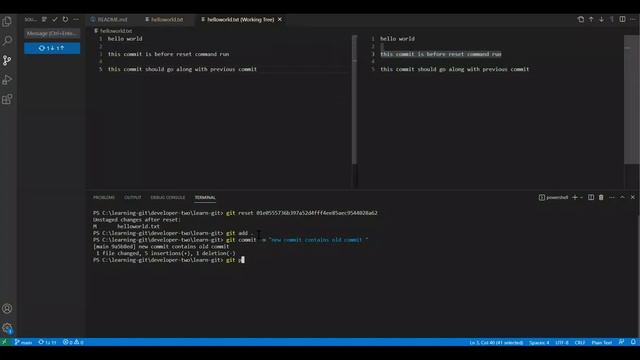Open Source Control more actions ellipsis
Screen dimensions: 640x360
76,19
